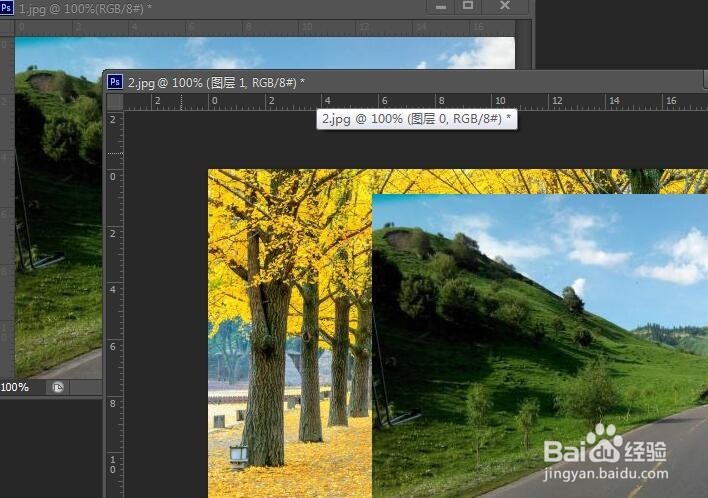Click the ruler origin corner box in 2.jpg
The image size is (708, 498).
click(115, 102)
